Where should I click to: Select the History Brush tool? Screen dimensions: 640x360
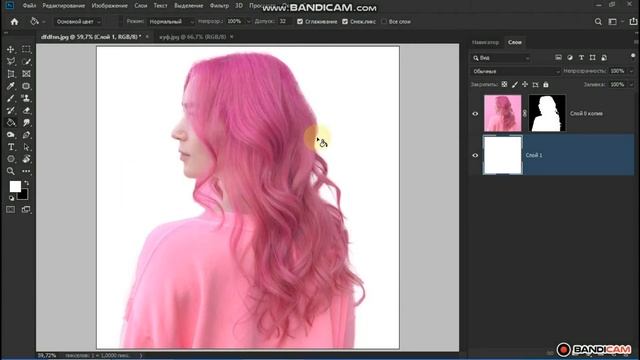(11, 111)
